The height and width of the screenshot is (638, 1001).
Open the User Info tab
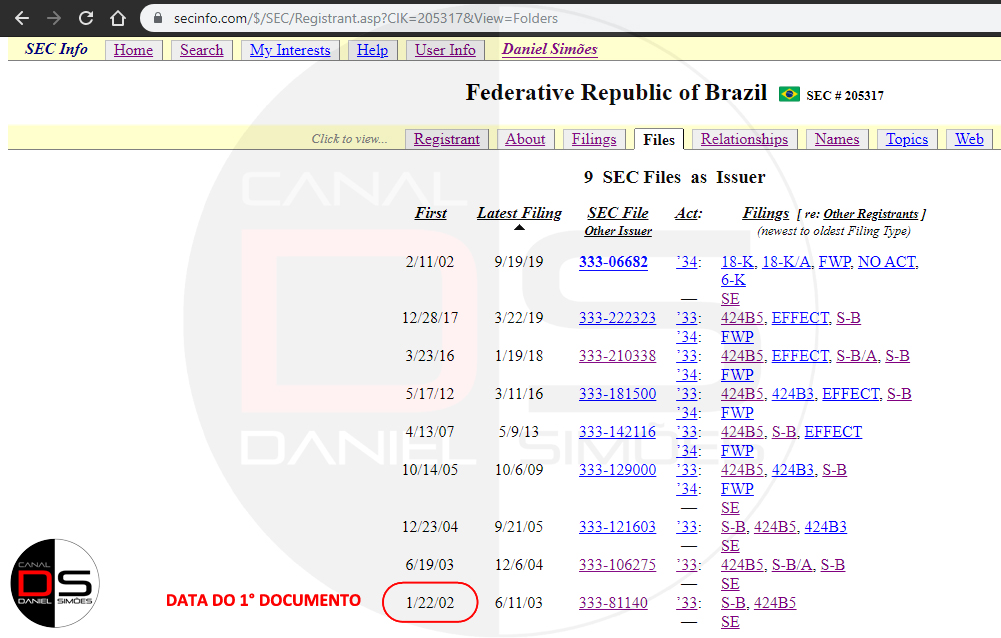click(445, 50)
